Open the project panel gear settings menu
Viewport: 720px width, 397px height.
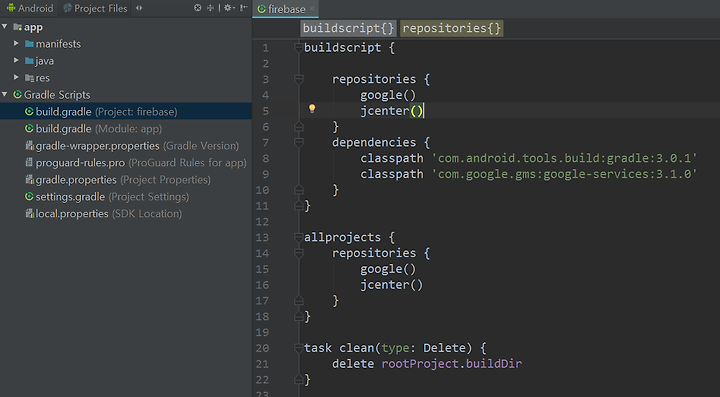point(228,8)
